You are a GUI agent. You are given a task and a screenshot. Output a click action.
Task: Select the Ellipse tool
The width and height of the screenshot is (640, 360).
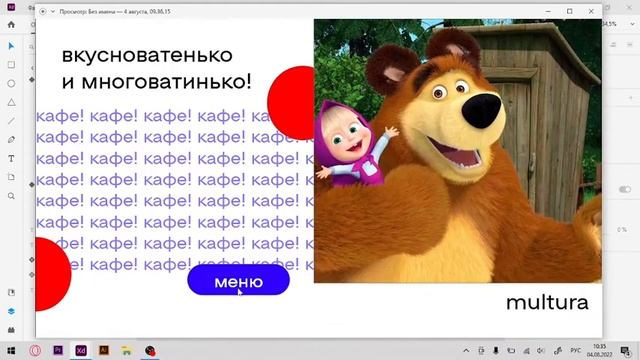tap(11, 83)
